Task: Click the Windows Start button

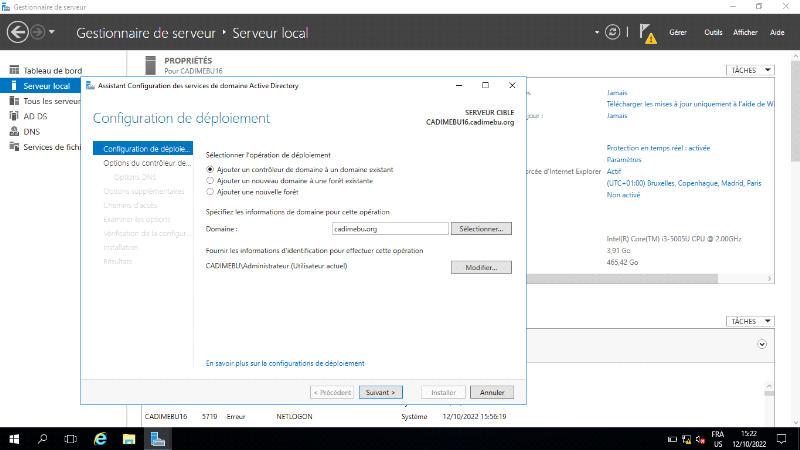Action: coord(14,438)
